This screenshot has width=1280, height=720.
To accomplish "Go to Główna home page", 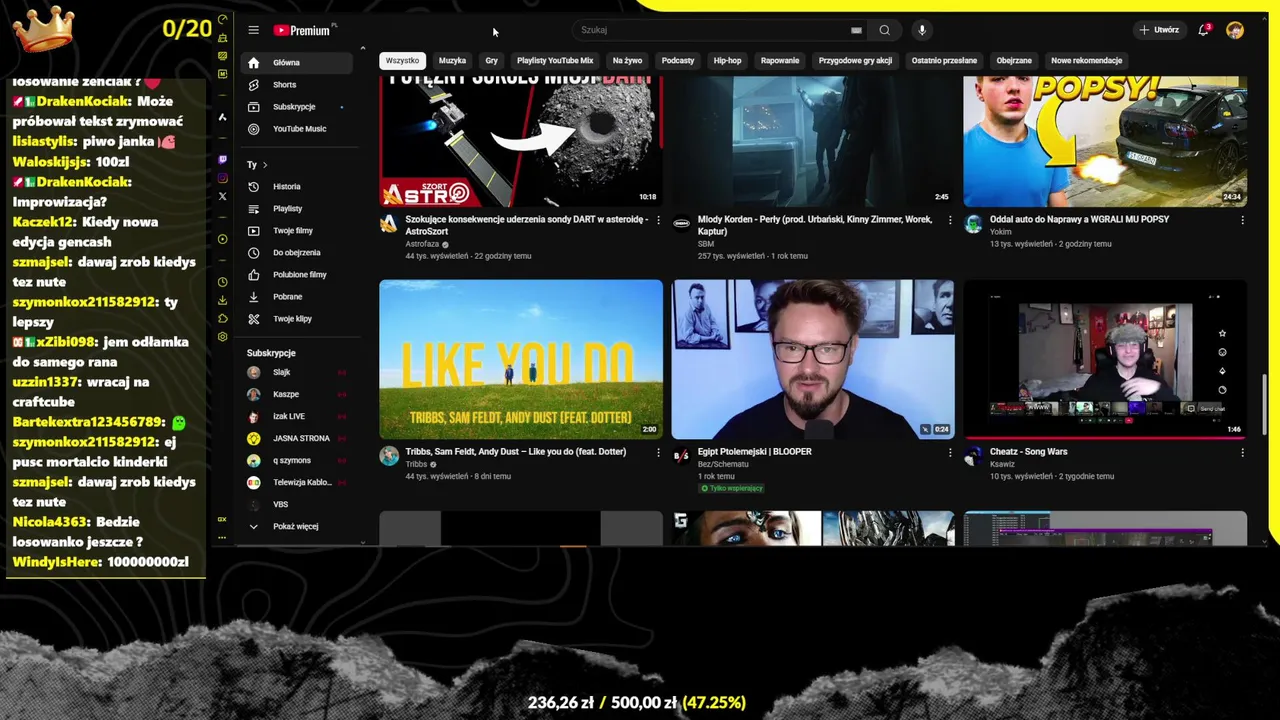I will (296, 62).
